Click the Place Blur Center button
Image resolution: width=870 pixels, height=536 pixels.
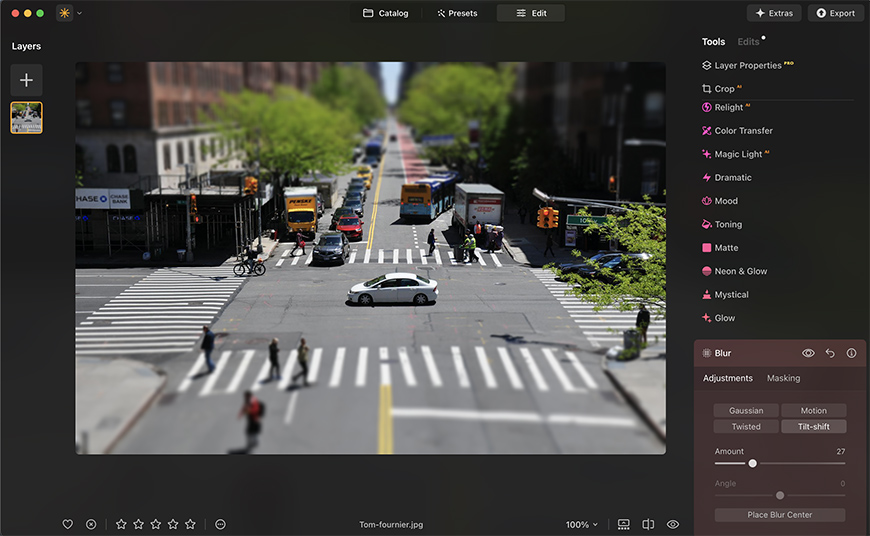pyautogui.click(x=780, y=515)
